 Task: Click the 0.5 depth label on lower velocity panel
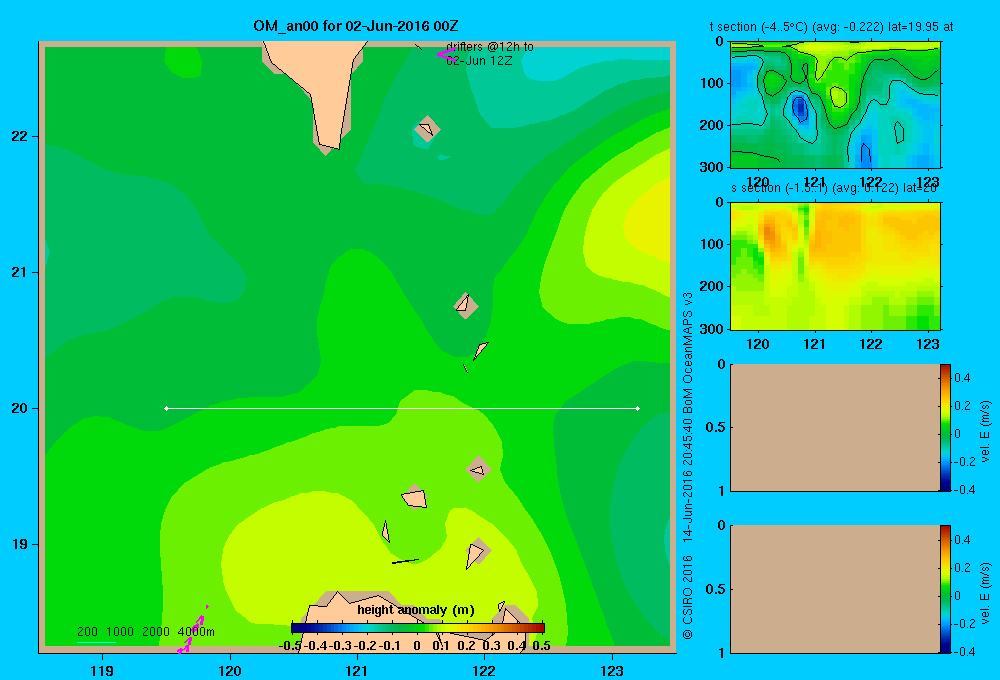(716, 589)
